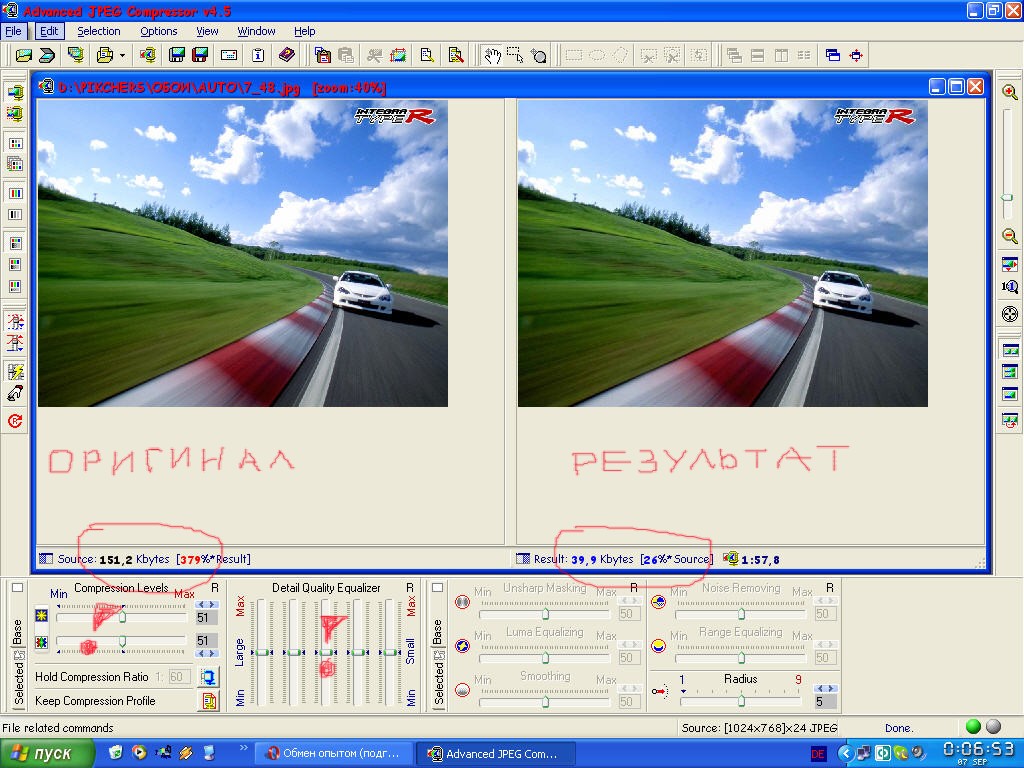Click the zoom out magnifier icon
Image resolution: width=1024 pixels, height=768 pixels.
(1010, 237)
